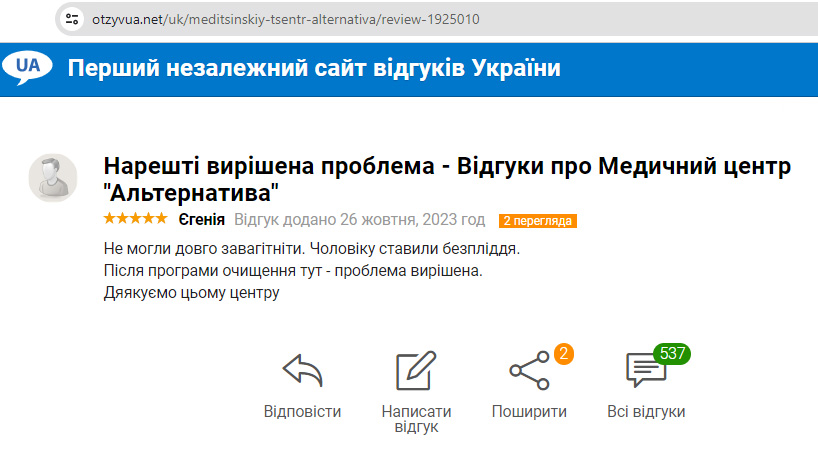Select the 'Написати відгук' label

(x=416, y=419)
